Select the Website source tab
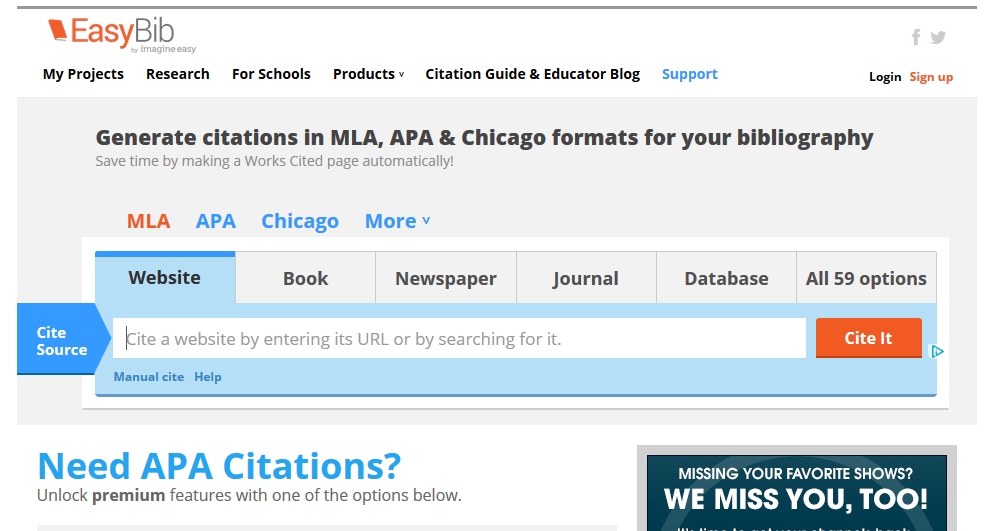Screen dimensions: 999x531 click(x=165, y=277)
